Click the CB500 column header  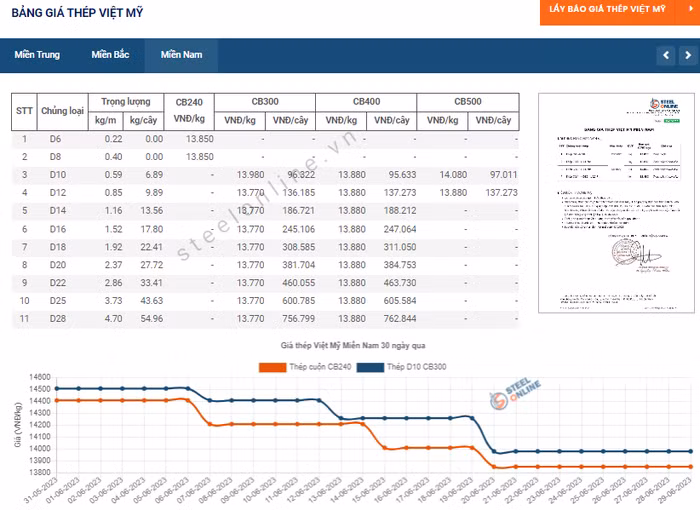tap(468, 102)
